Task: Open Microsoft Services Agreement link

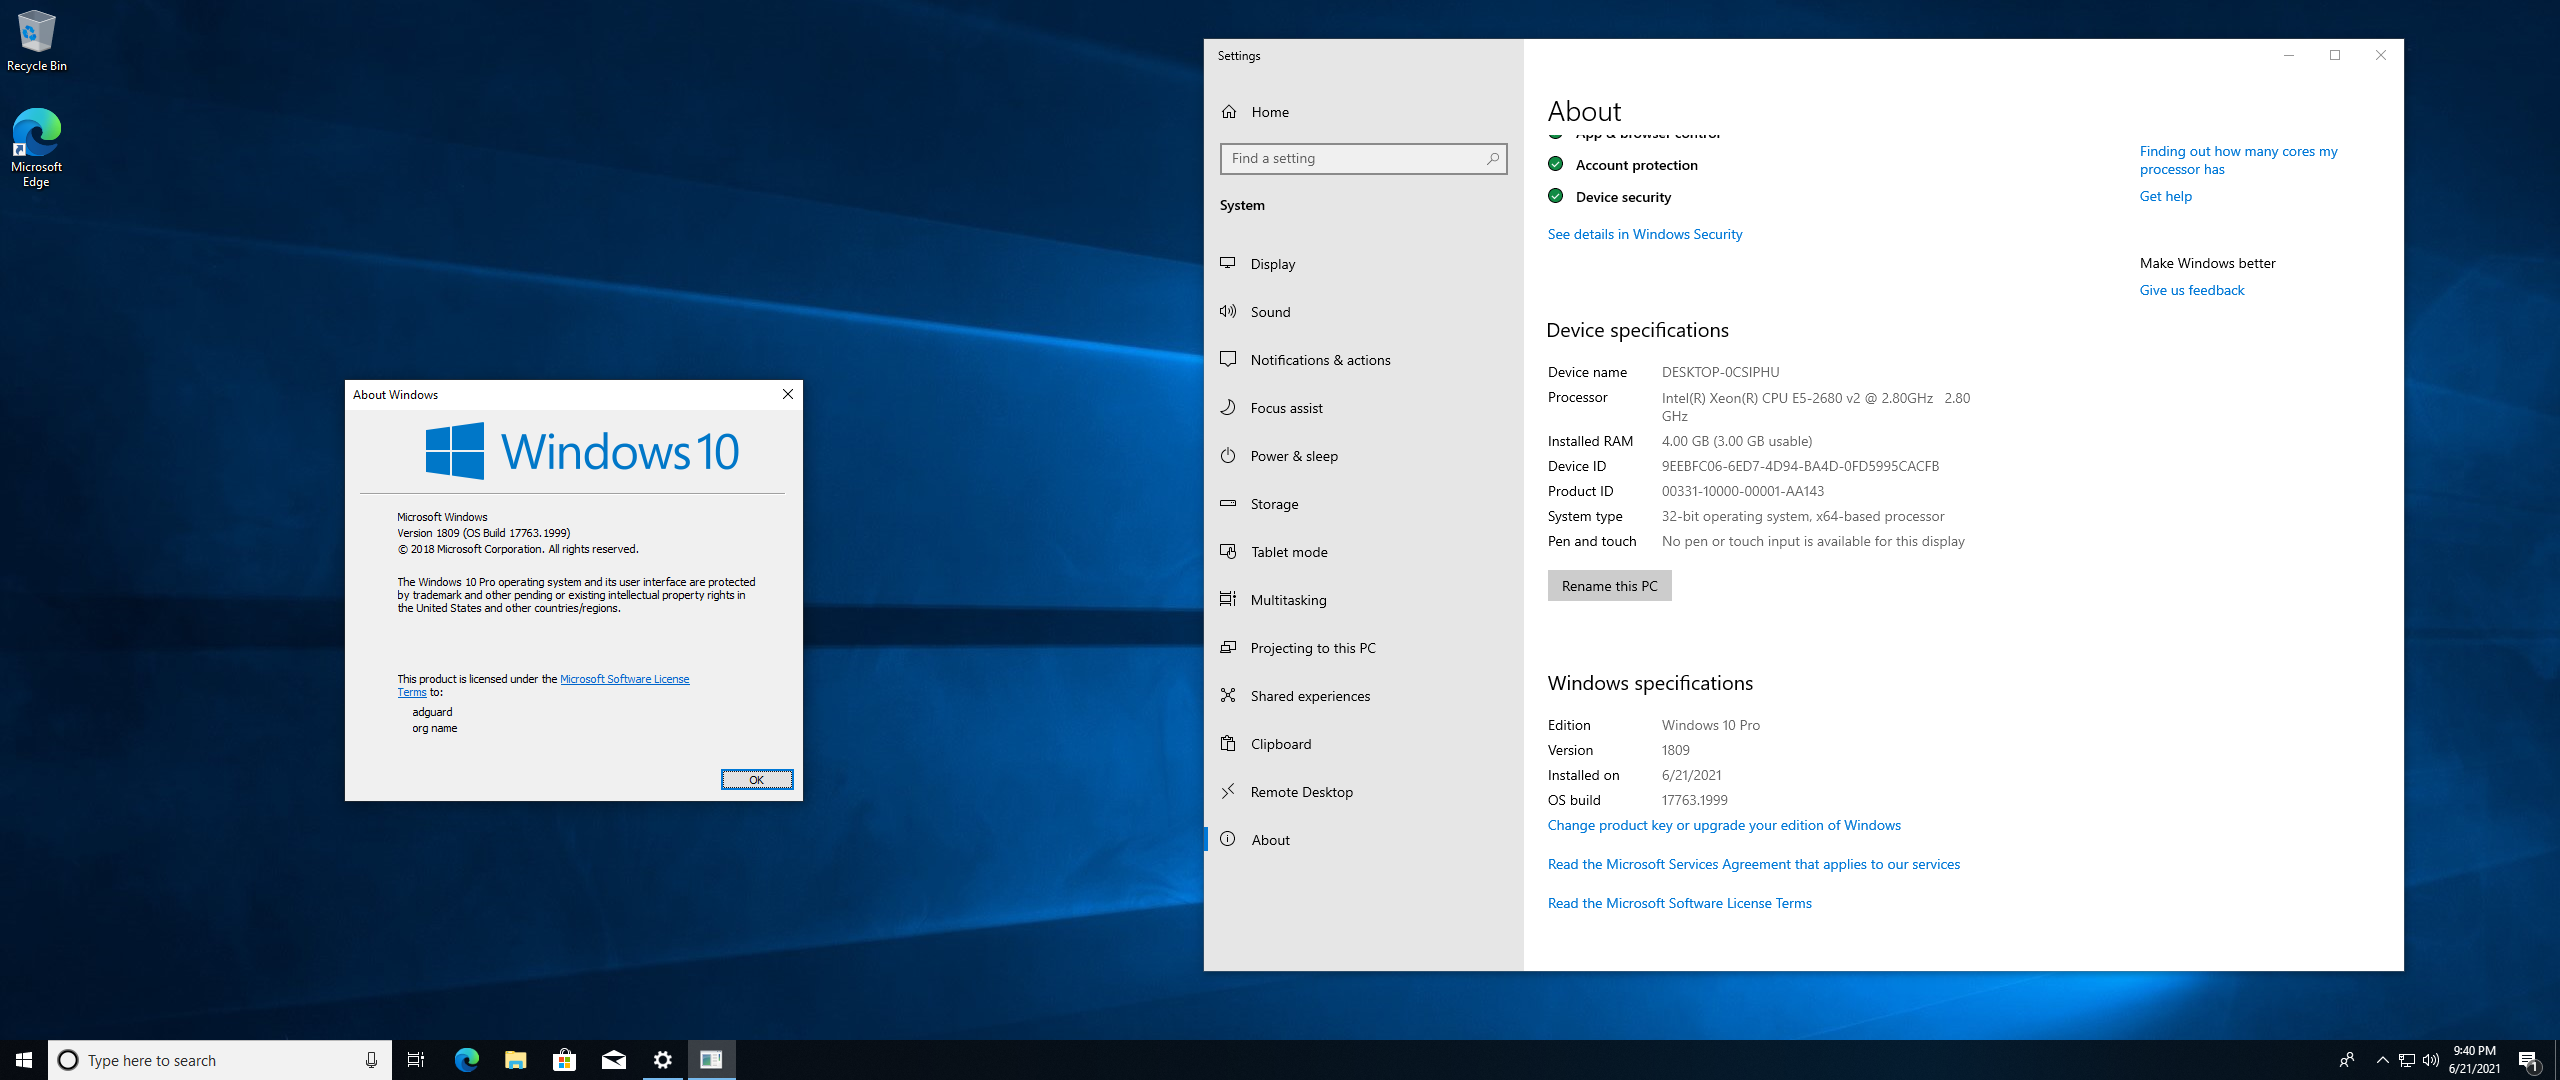Action: pyautogui.click(x=1753, y=864)
